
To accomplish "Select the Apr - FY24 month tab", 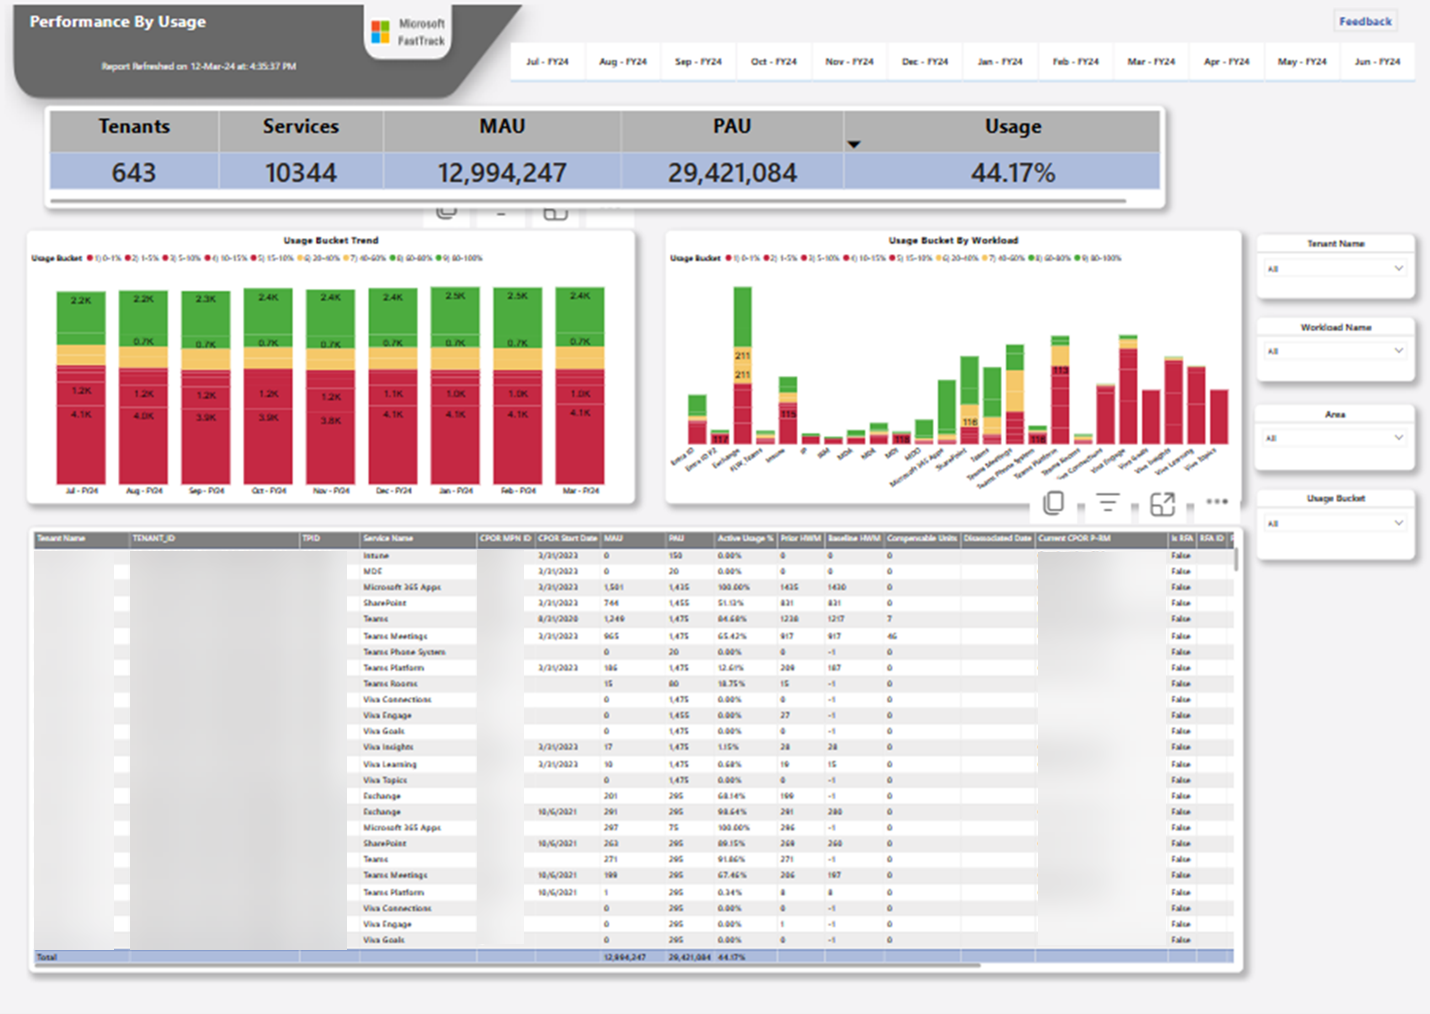I will point(1227,62).
